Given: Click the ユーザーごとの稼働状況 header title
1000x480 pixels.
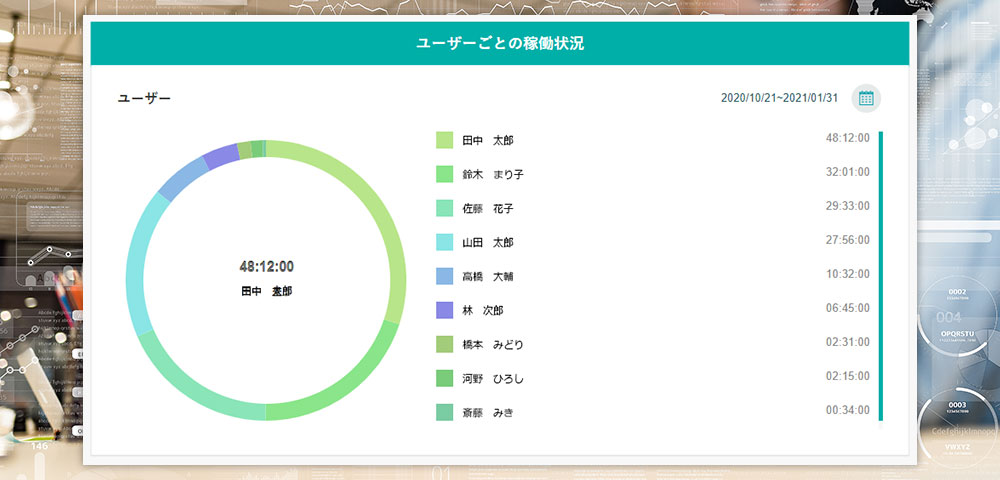Looking at the screenshot, I should tap(499, 44).
